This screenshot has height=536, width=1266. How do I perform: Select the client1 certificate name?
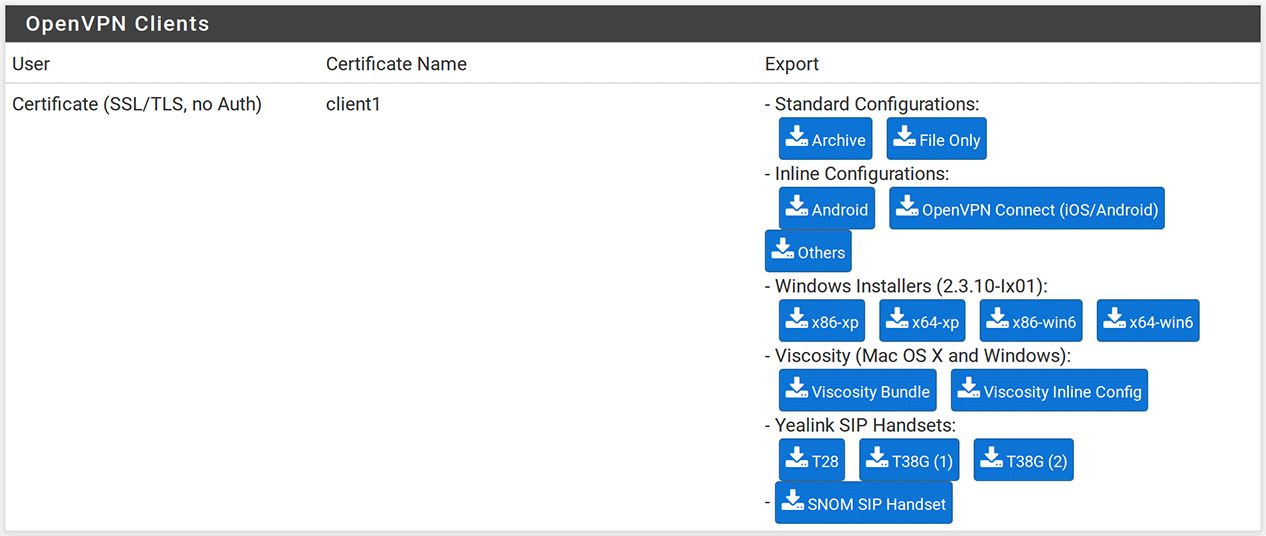[353, 104]
